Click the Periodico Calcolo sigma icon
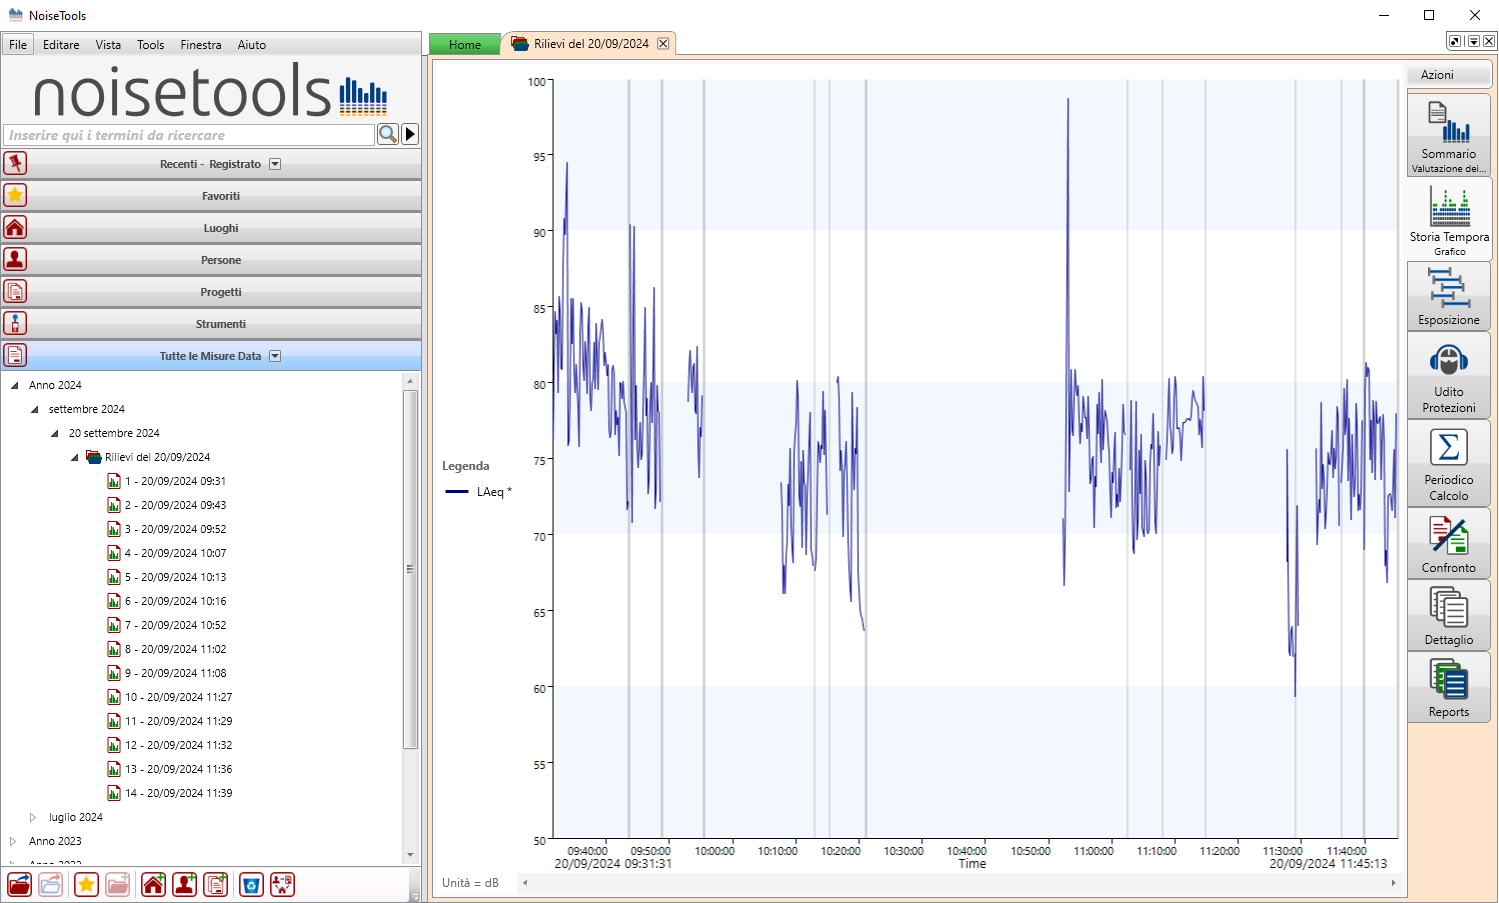 point(1448,448)
